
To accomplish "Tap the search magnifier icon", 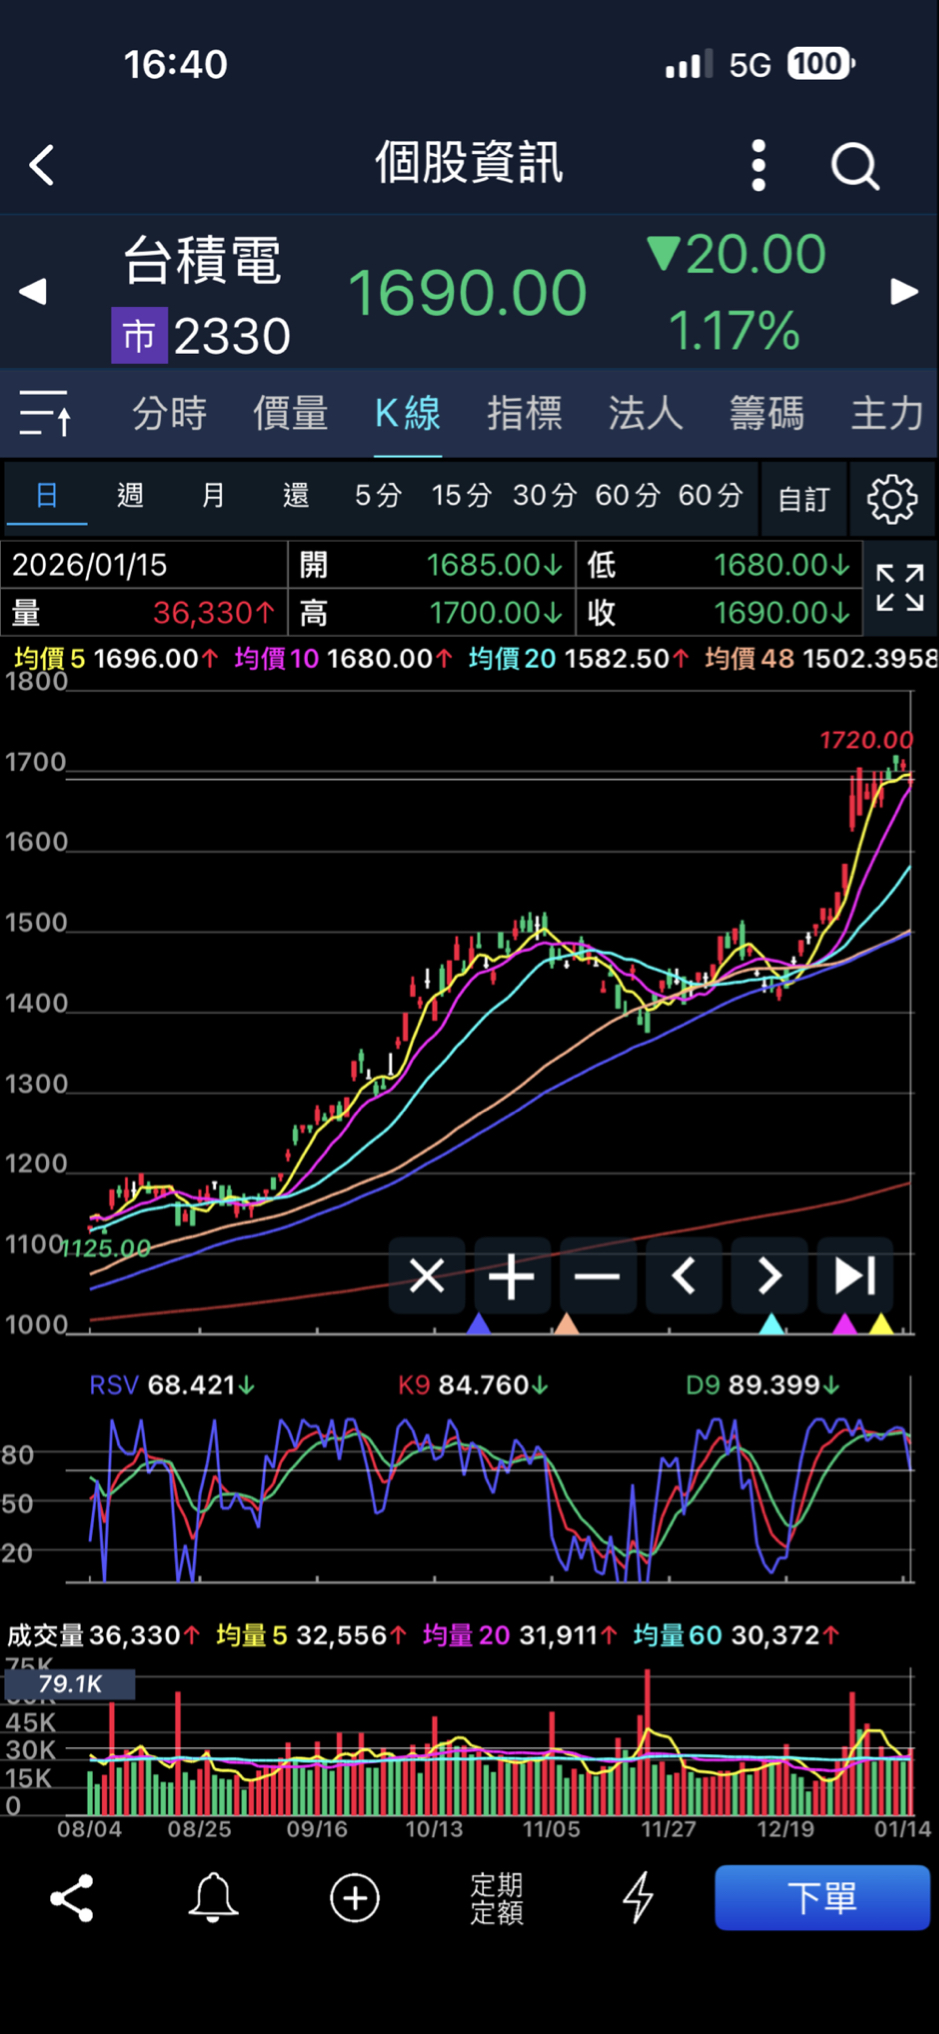I will click(854, 166).
